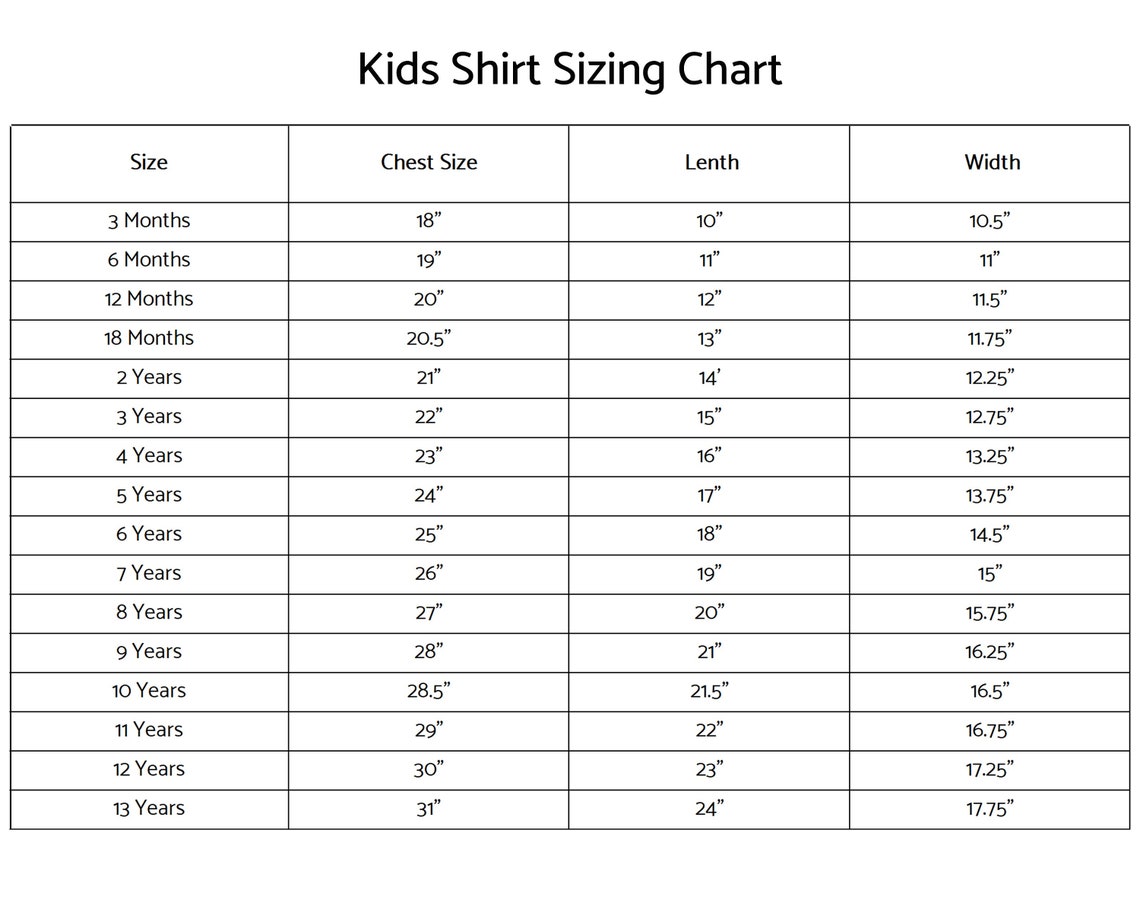The width and height of the screenshot is (1140, 912).
Task: Select the 13 Years size row label
Action: [x=149, y=808]
